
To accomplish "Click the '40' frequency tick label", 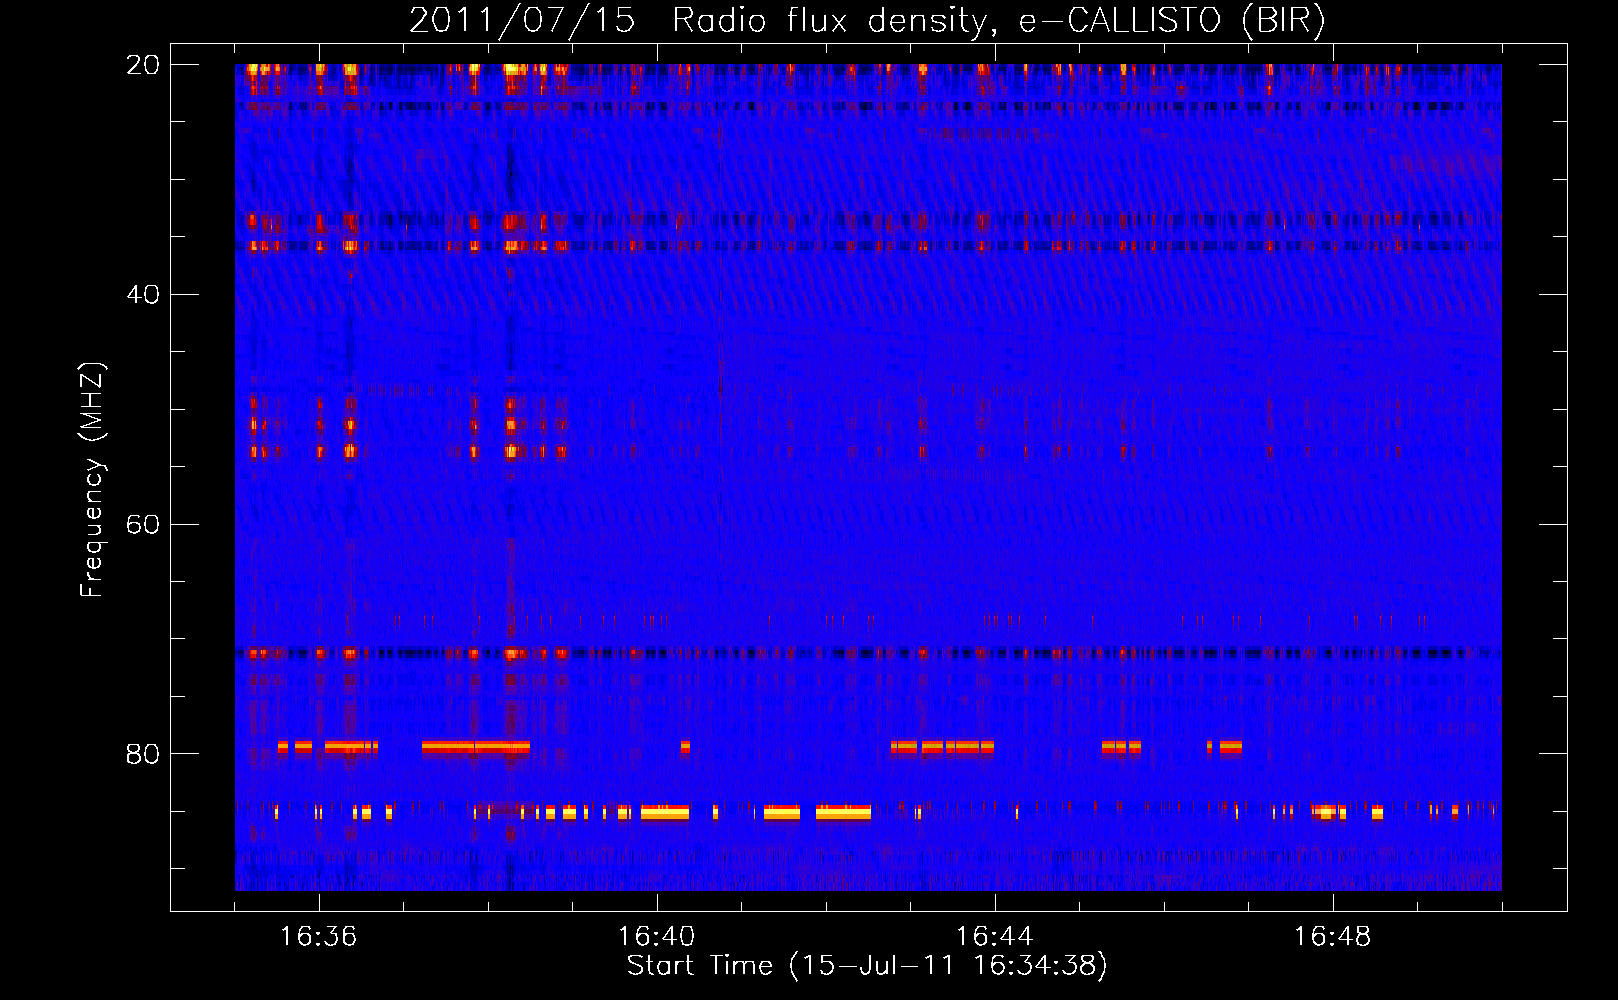I will coord(143,294).
